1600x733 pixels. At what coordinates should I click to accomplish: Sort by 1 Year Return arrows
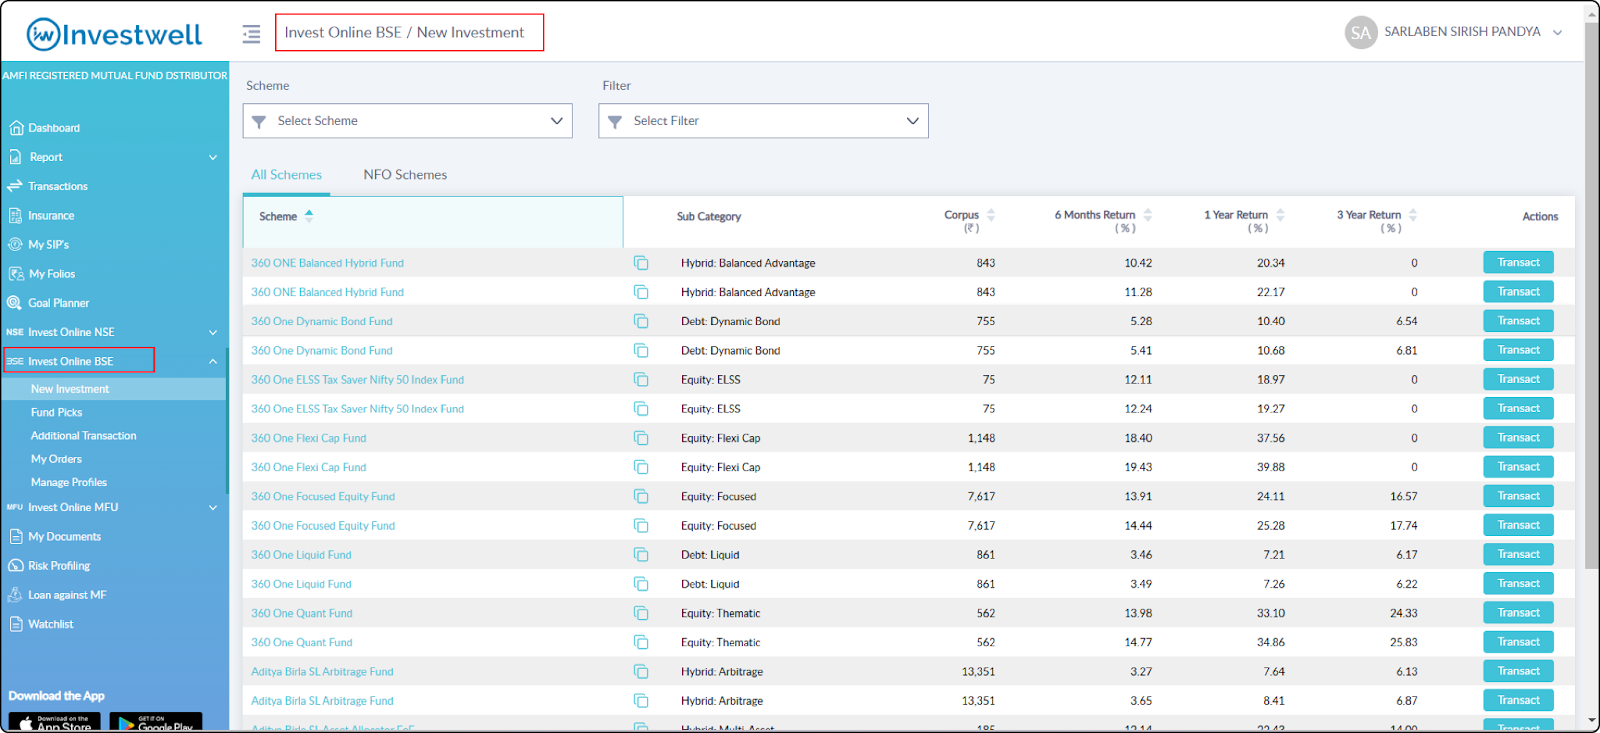tap(1280, 215)
